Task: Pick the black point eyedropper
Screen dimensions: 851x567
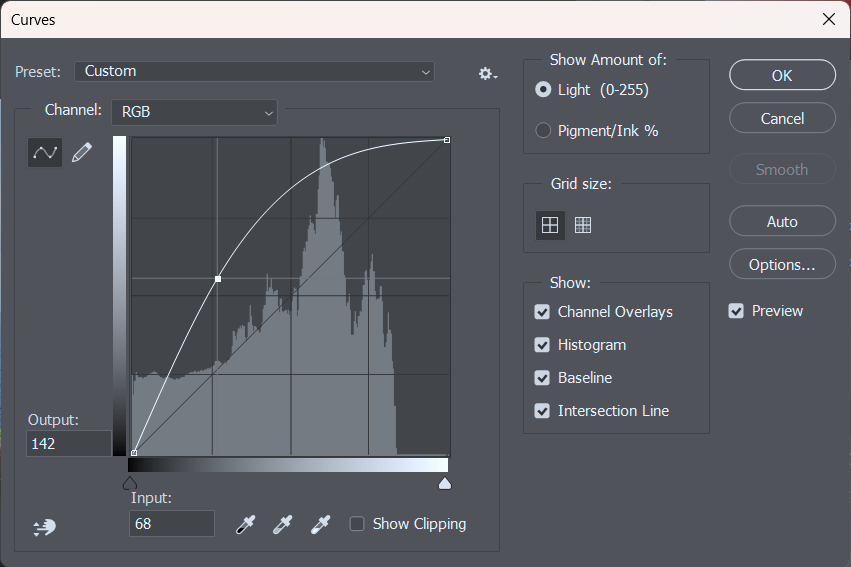Action: 245,525
